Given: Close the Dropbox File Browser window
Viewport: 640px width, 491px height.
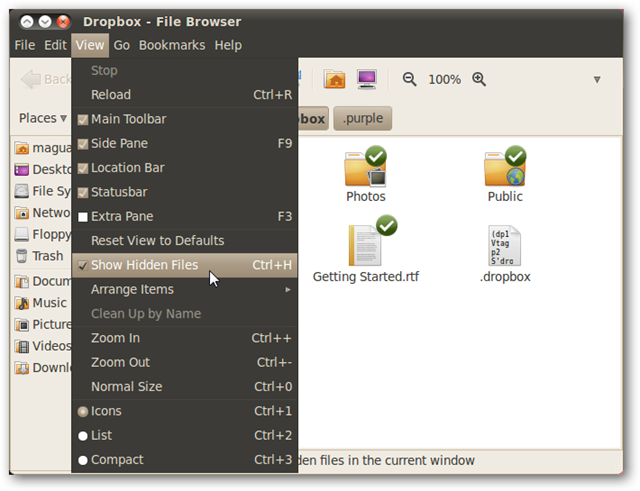Looking at the screenshot, I should click(63, 21).
